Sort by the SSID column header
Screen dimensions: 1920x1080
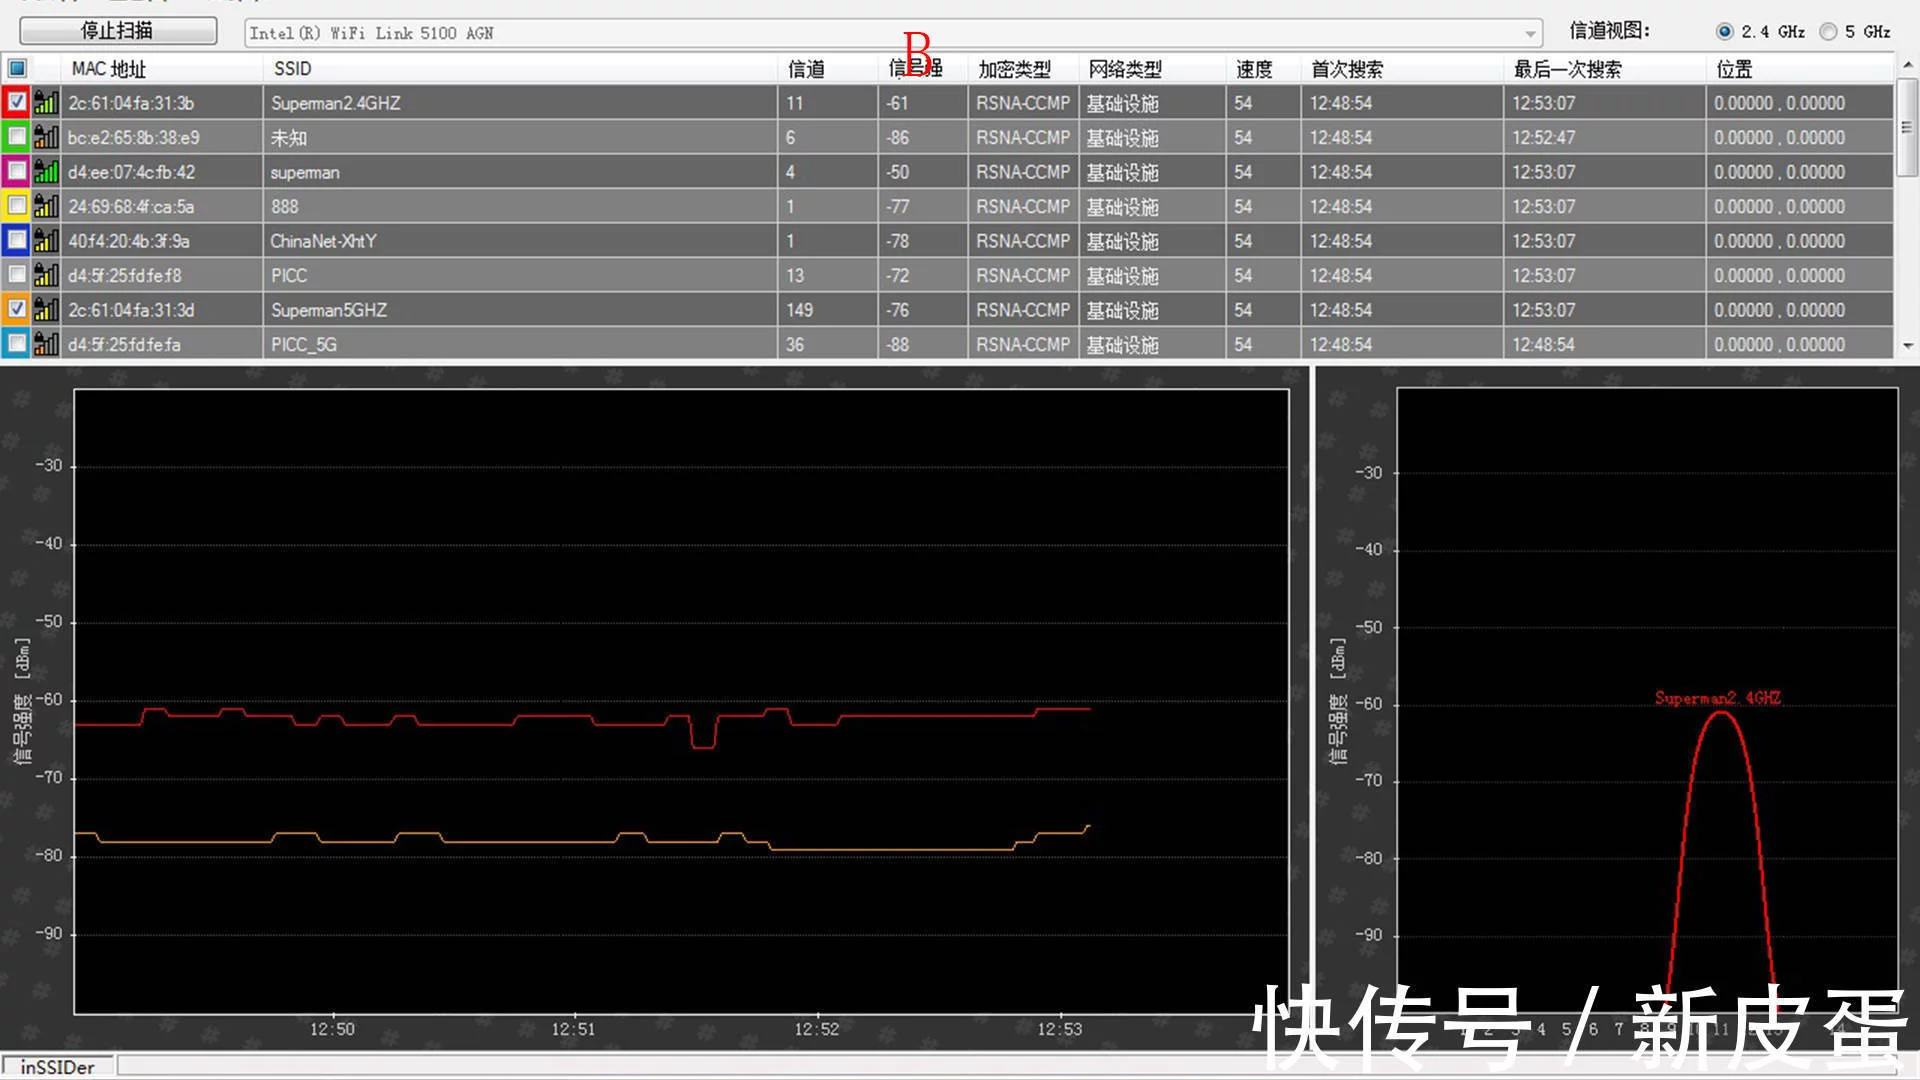click(521, 68)
